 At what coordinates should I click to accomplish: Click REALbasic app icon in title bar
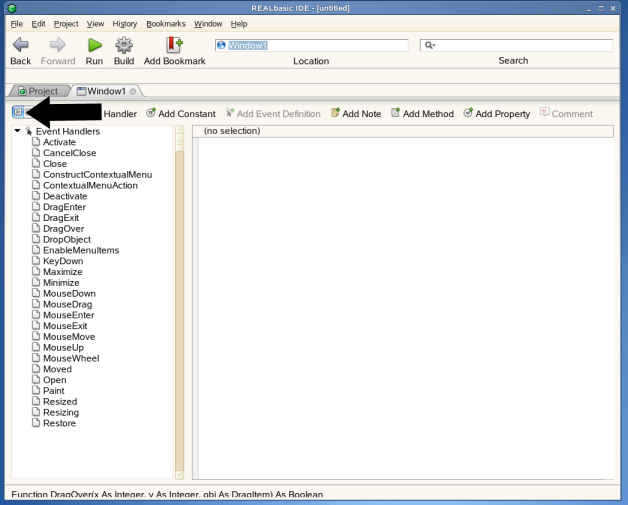pyautogui.click(x=12, y=8)
